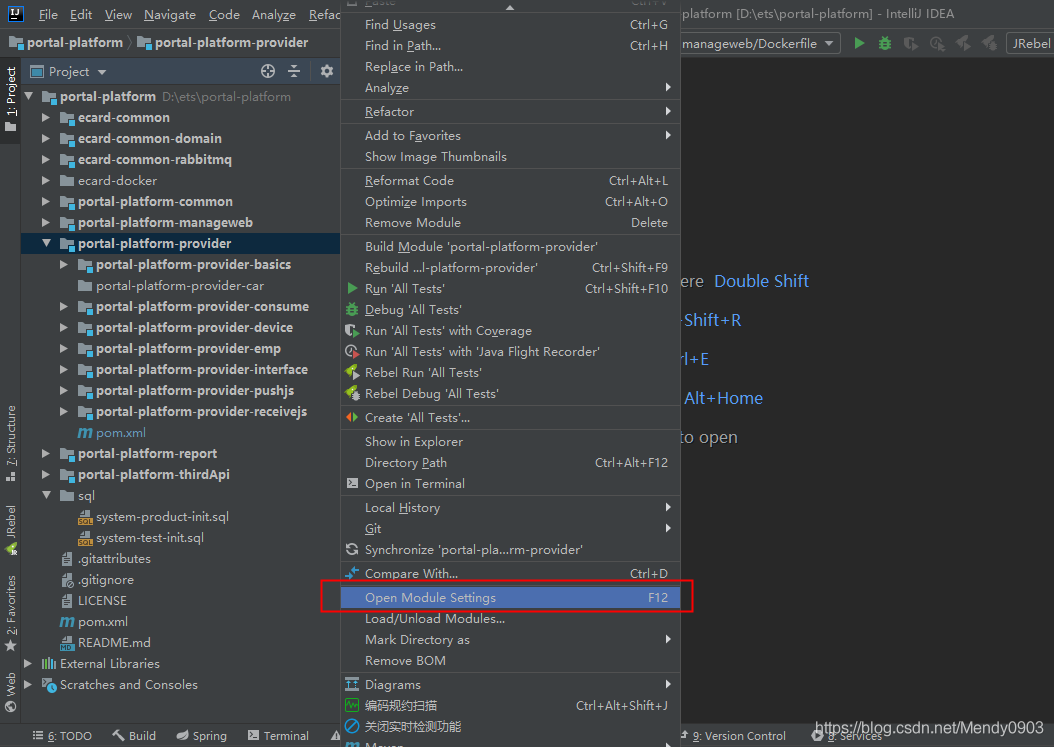Open the Terminal bottom tool window
This screenshot has width=1054, height=747.
(278, 736)
